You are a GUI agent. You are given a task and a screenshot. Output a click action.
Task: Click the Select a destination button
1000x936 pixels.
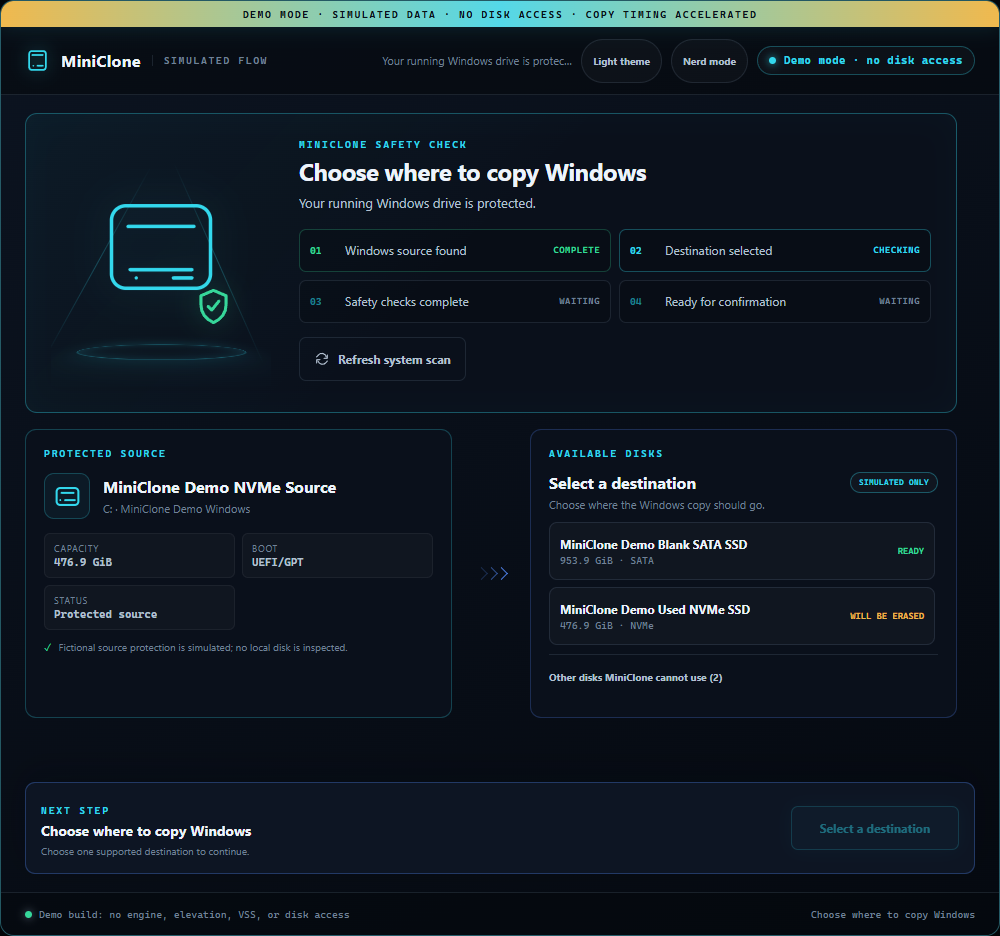point(874,828)
